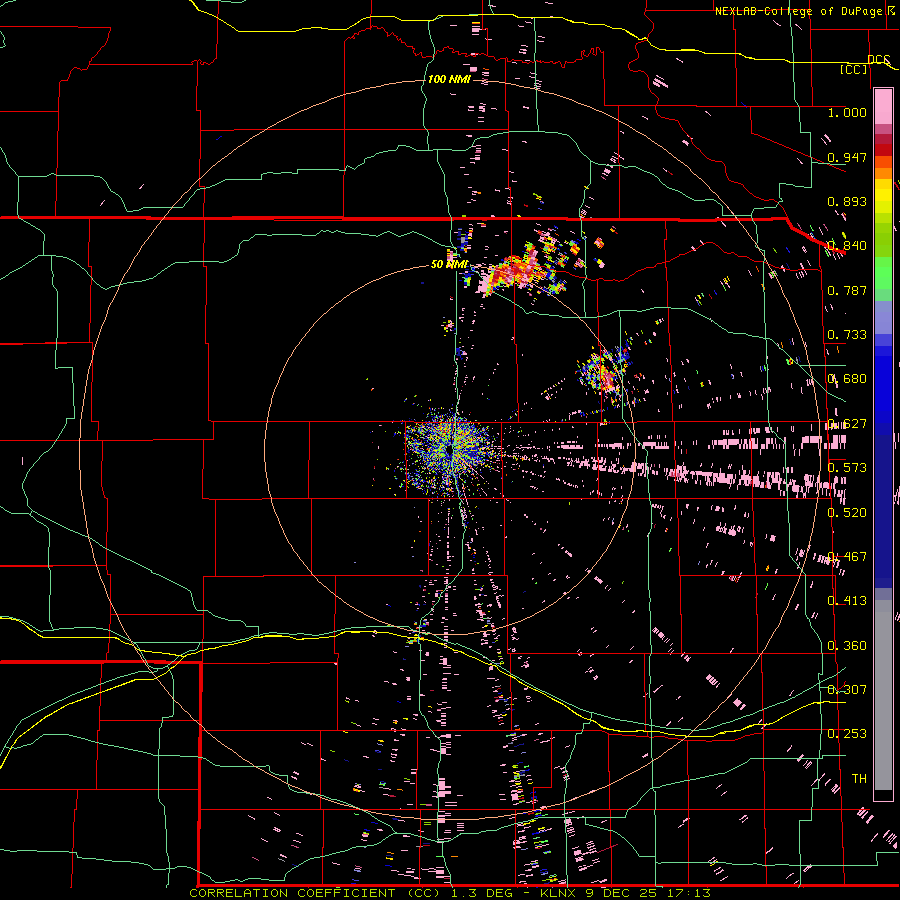This screenshot has width=900, height=900.
Task: Click the "1.000" value on the color scale
Action: tap(847, 112)
